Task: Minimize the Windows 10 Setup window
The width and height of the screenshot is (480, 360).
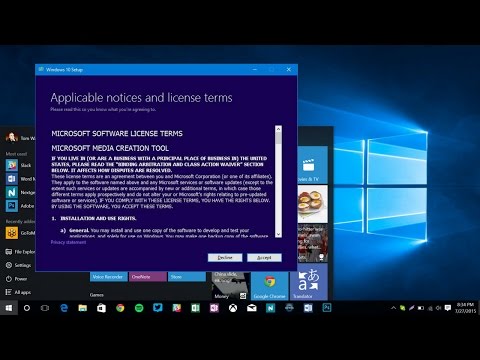Action: 255,69
